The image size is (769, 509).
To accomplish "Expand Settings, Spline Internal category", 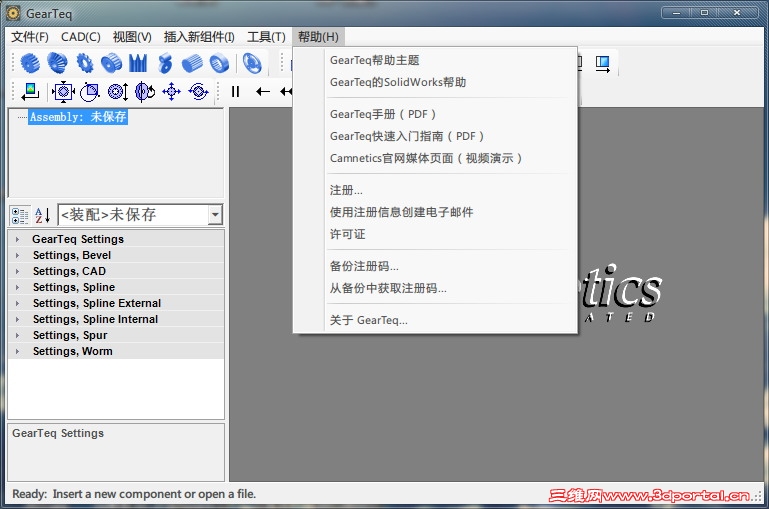I will [x=17, y=319].
